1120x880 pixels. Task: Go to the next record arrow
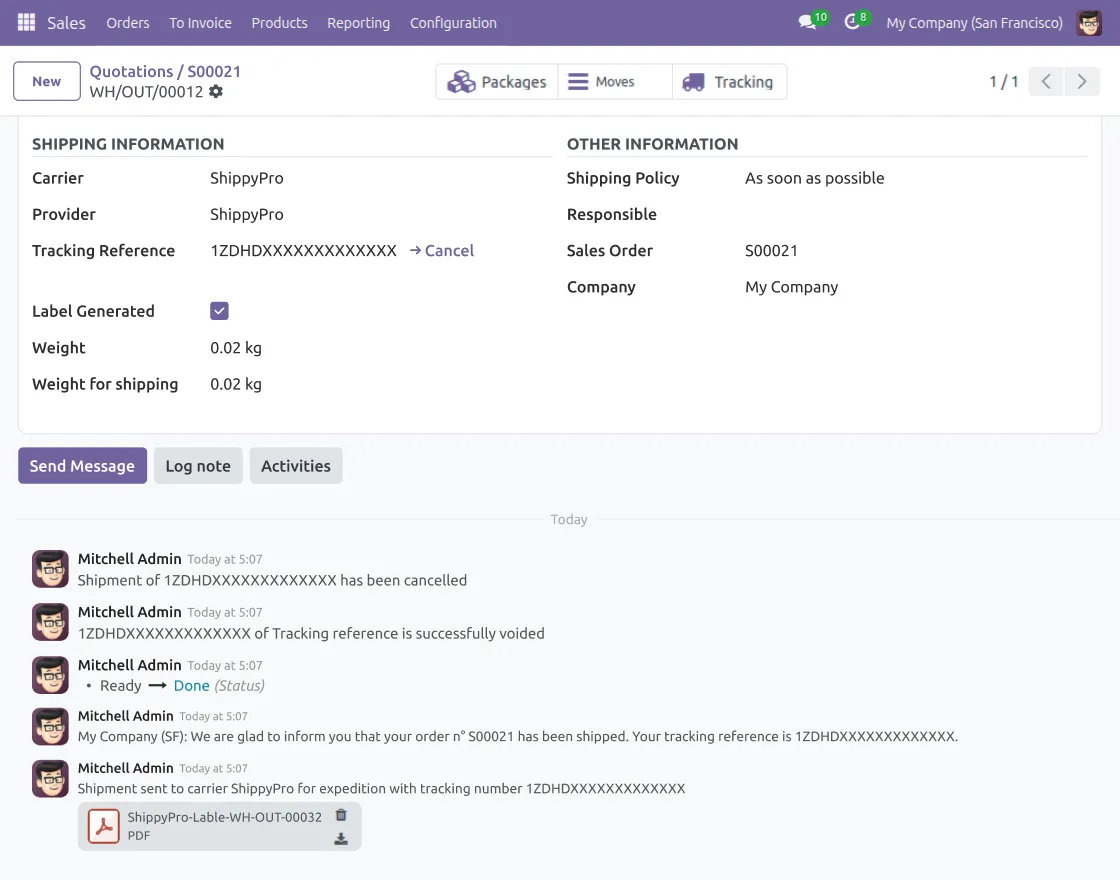pos(1081,81)
